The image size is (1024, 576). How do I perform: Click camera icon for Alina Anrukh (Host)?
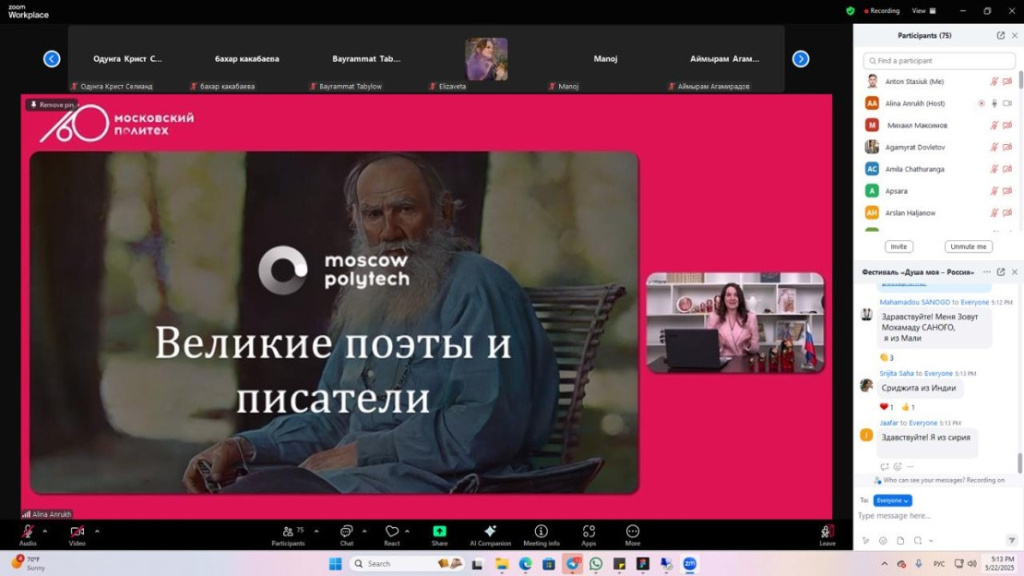pos(1007,103)
